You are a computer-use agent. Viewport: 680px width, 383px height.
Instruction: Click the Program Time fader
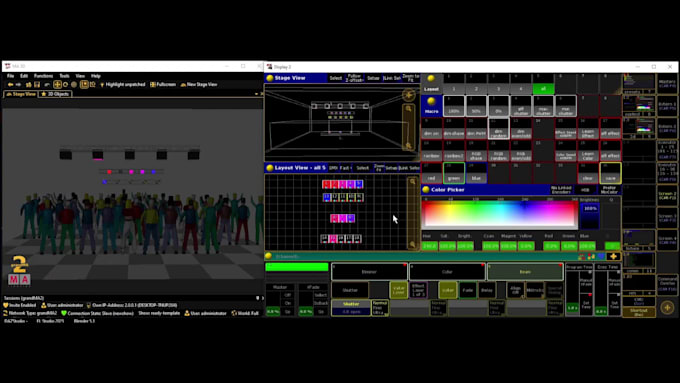pyautogui.click(x=572, y=293)
